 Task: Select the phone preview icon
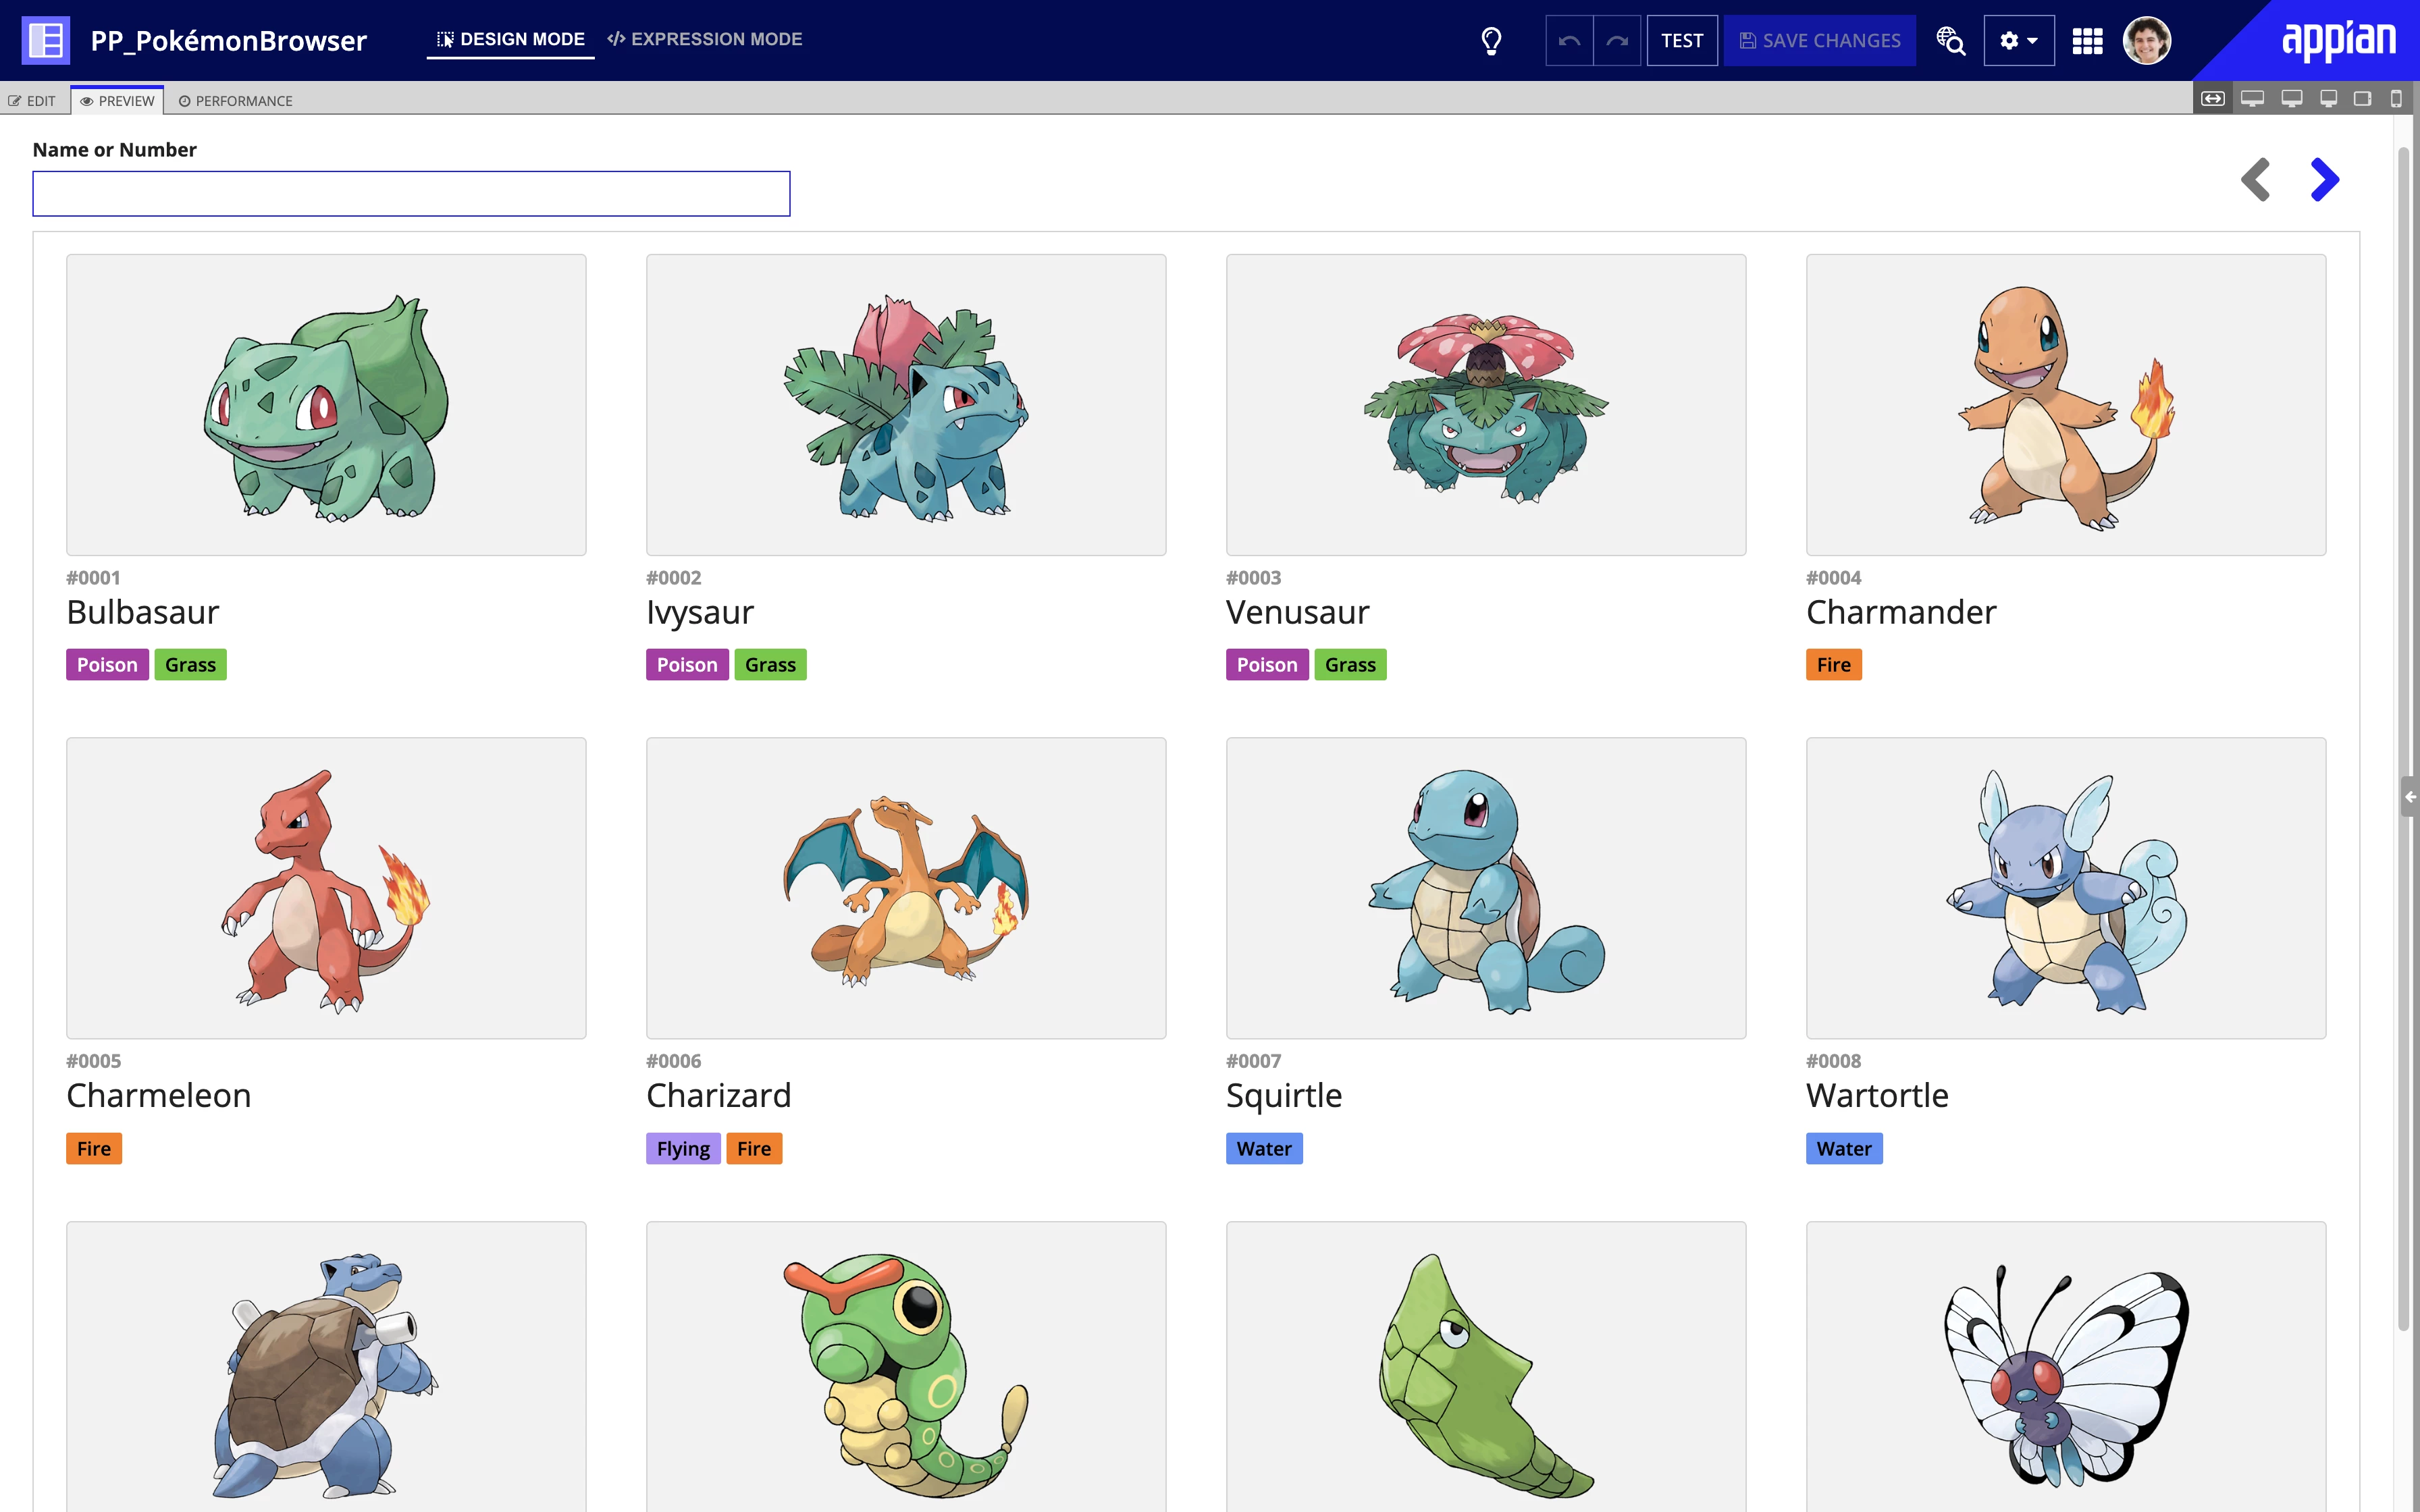pos(2396,99)
